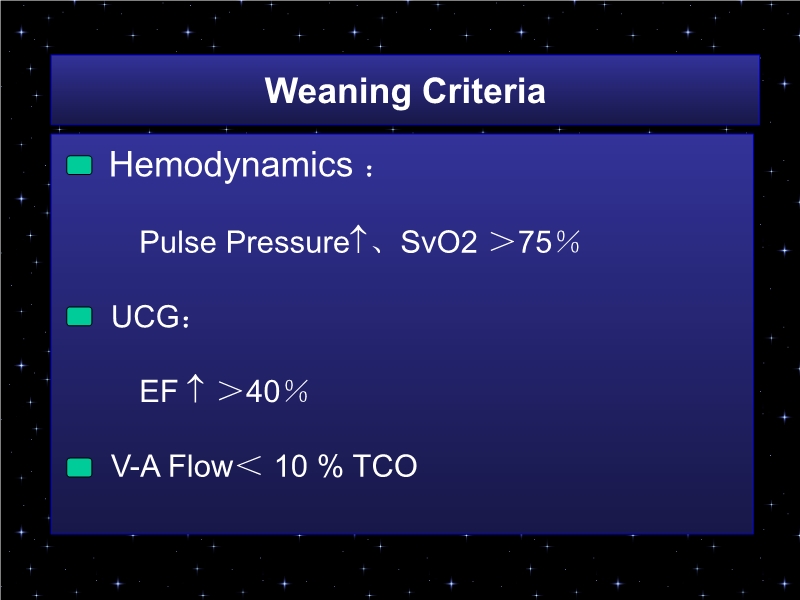Viewport: 800px width, 600px height.
Task: Click the less-than symbol after V-A Flow
Action: tap(248, 468)
